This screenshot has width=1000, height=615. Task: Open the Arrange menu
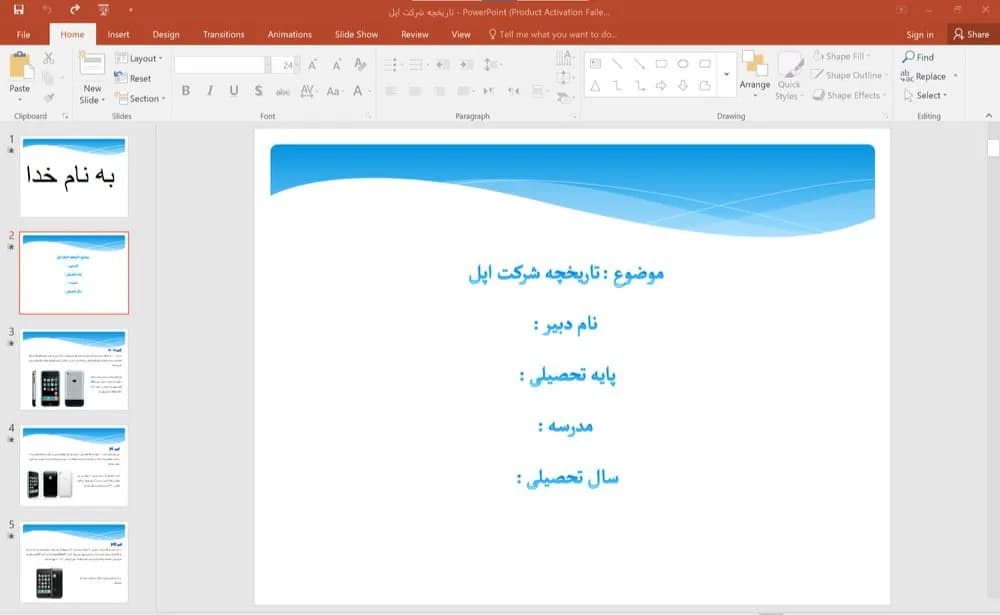(755, 74)
